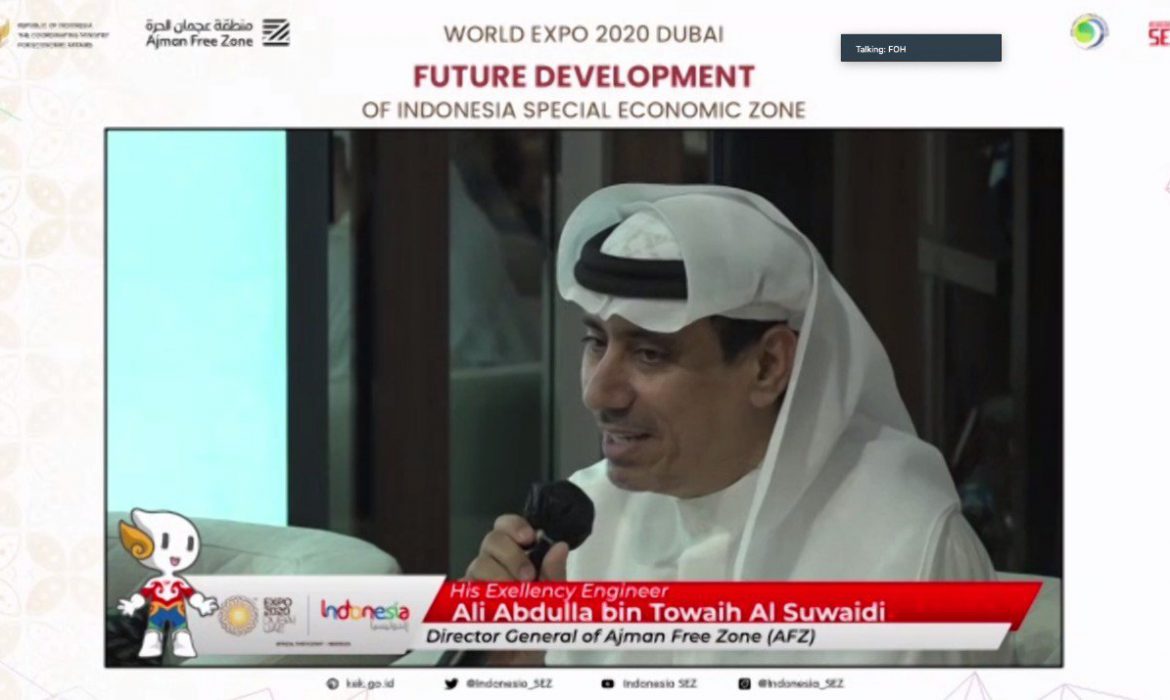
Task: Click the red SEZ logo at top right
Action: coord(1158,33)
